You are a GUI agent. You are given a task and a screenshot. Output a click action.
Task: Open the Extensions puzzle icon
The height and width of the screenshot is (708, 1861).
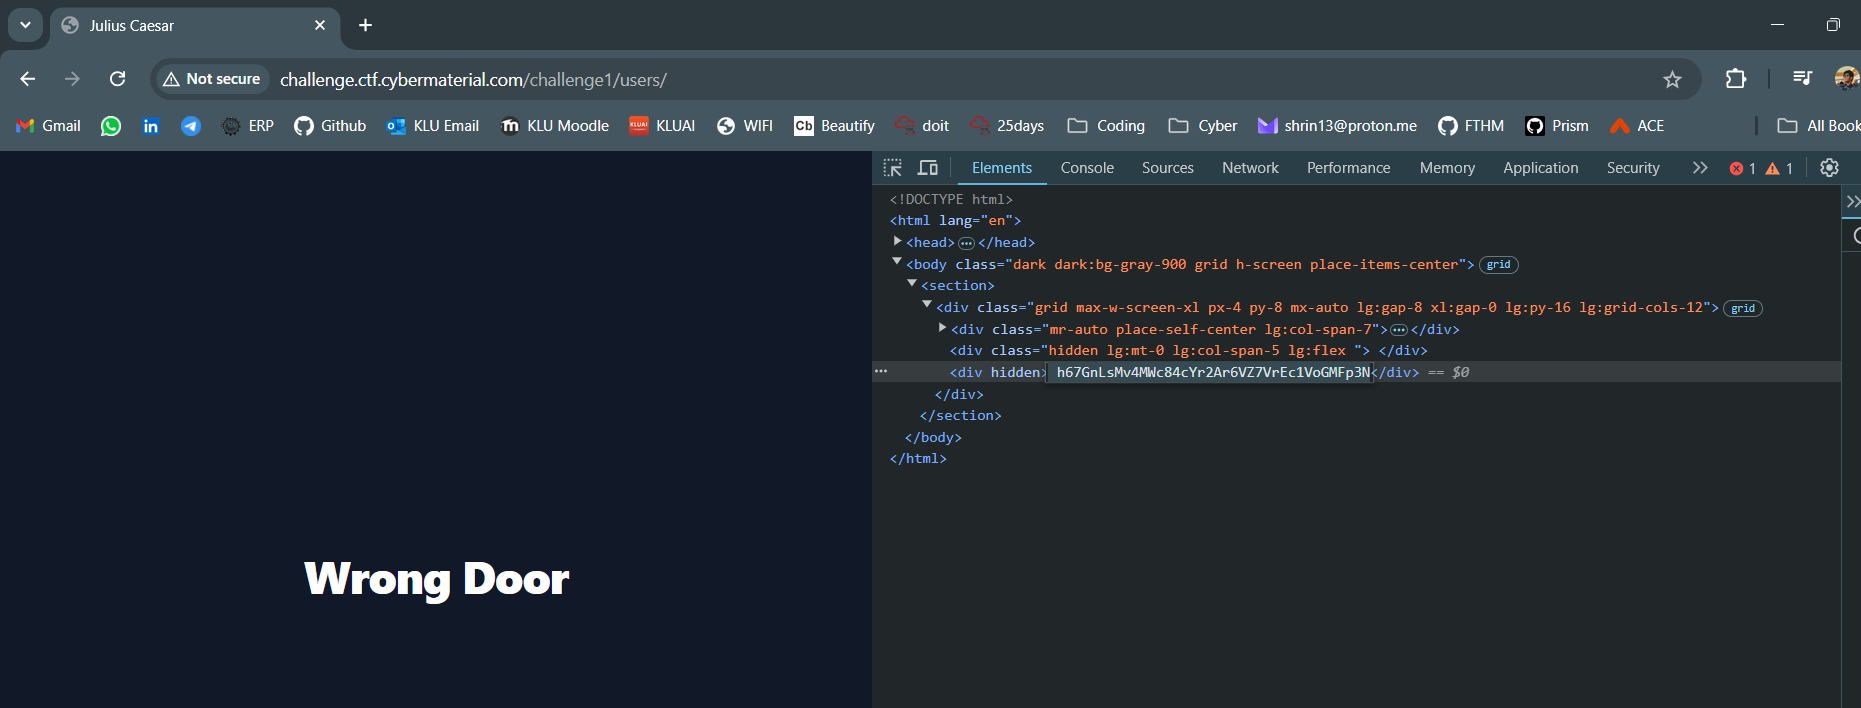1736,79
